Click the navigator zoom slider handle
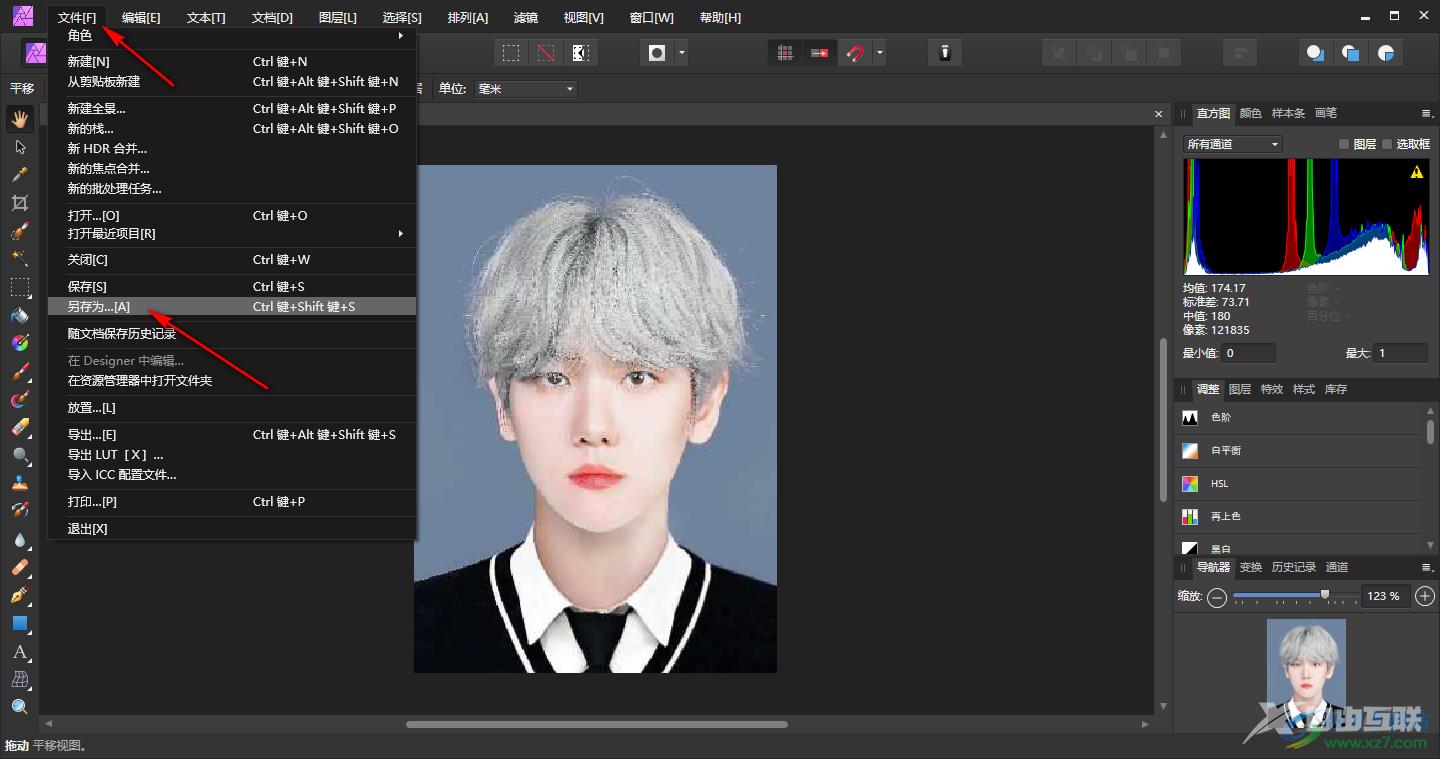Viewport: 1440px width, 759px height. 1325,594
